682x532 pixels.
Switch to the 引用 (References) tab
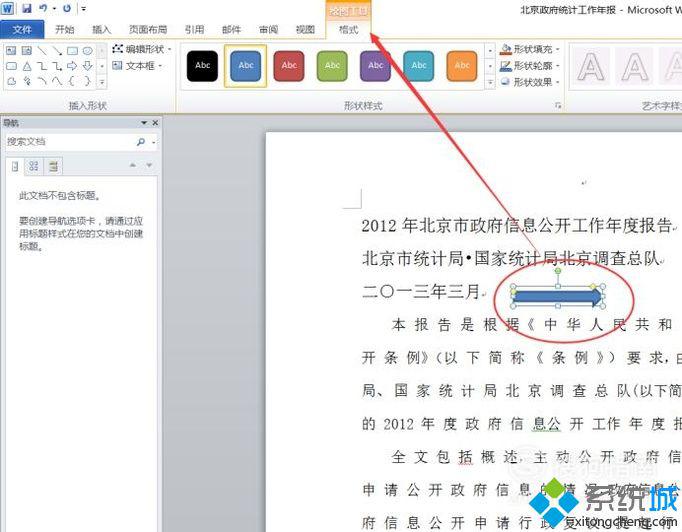tap(194, 30)
